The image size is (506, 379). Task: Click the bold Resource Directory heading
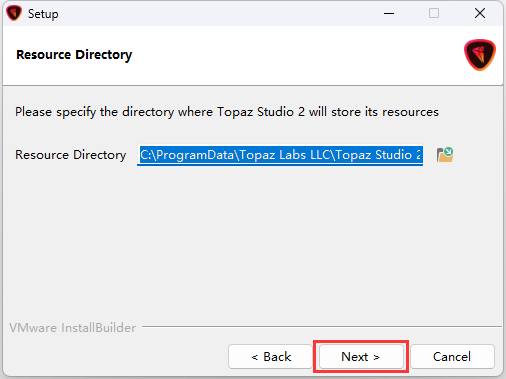pyautogui.click(x=74, y=55)
